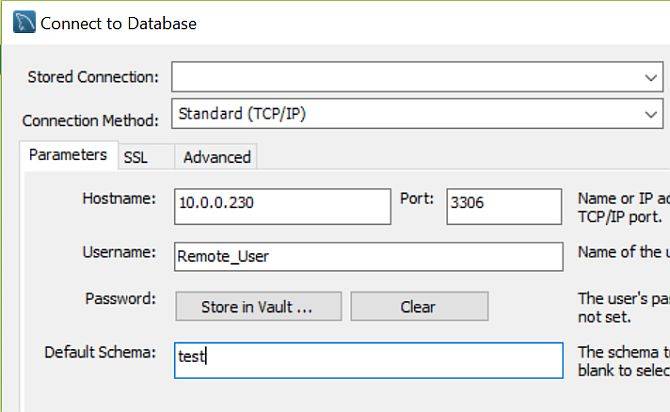Click the MySQL Workbench dolphin icon
670x412 pixels.
click(x=22, y=22)
